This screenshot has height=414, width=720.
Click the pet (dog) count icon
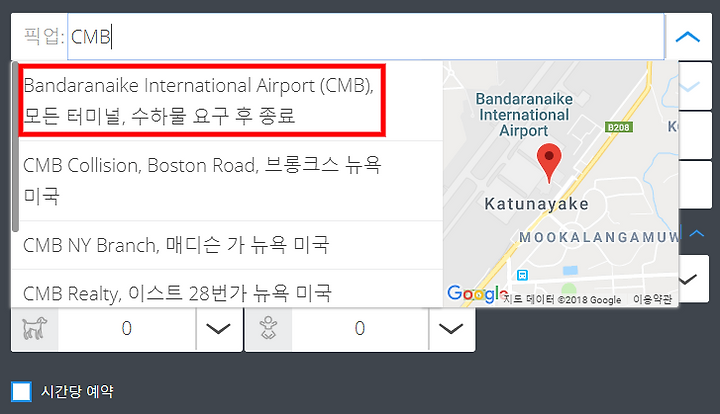pos(35,328)
